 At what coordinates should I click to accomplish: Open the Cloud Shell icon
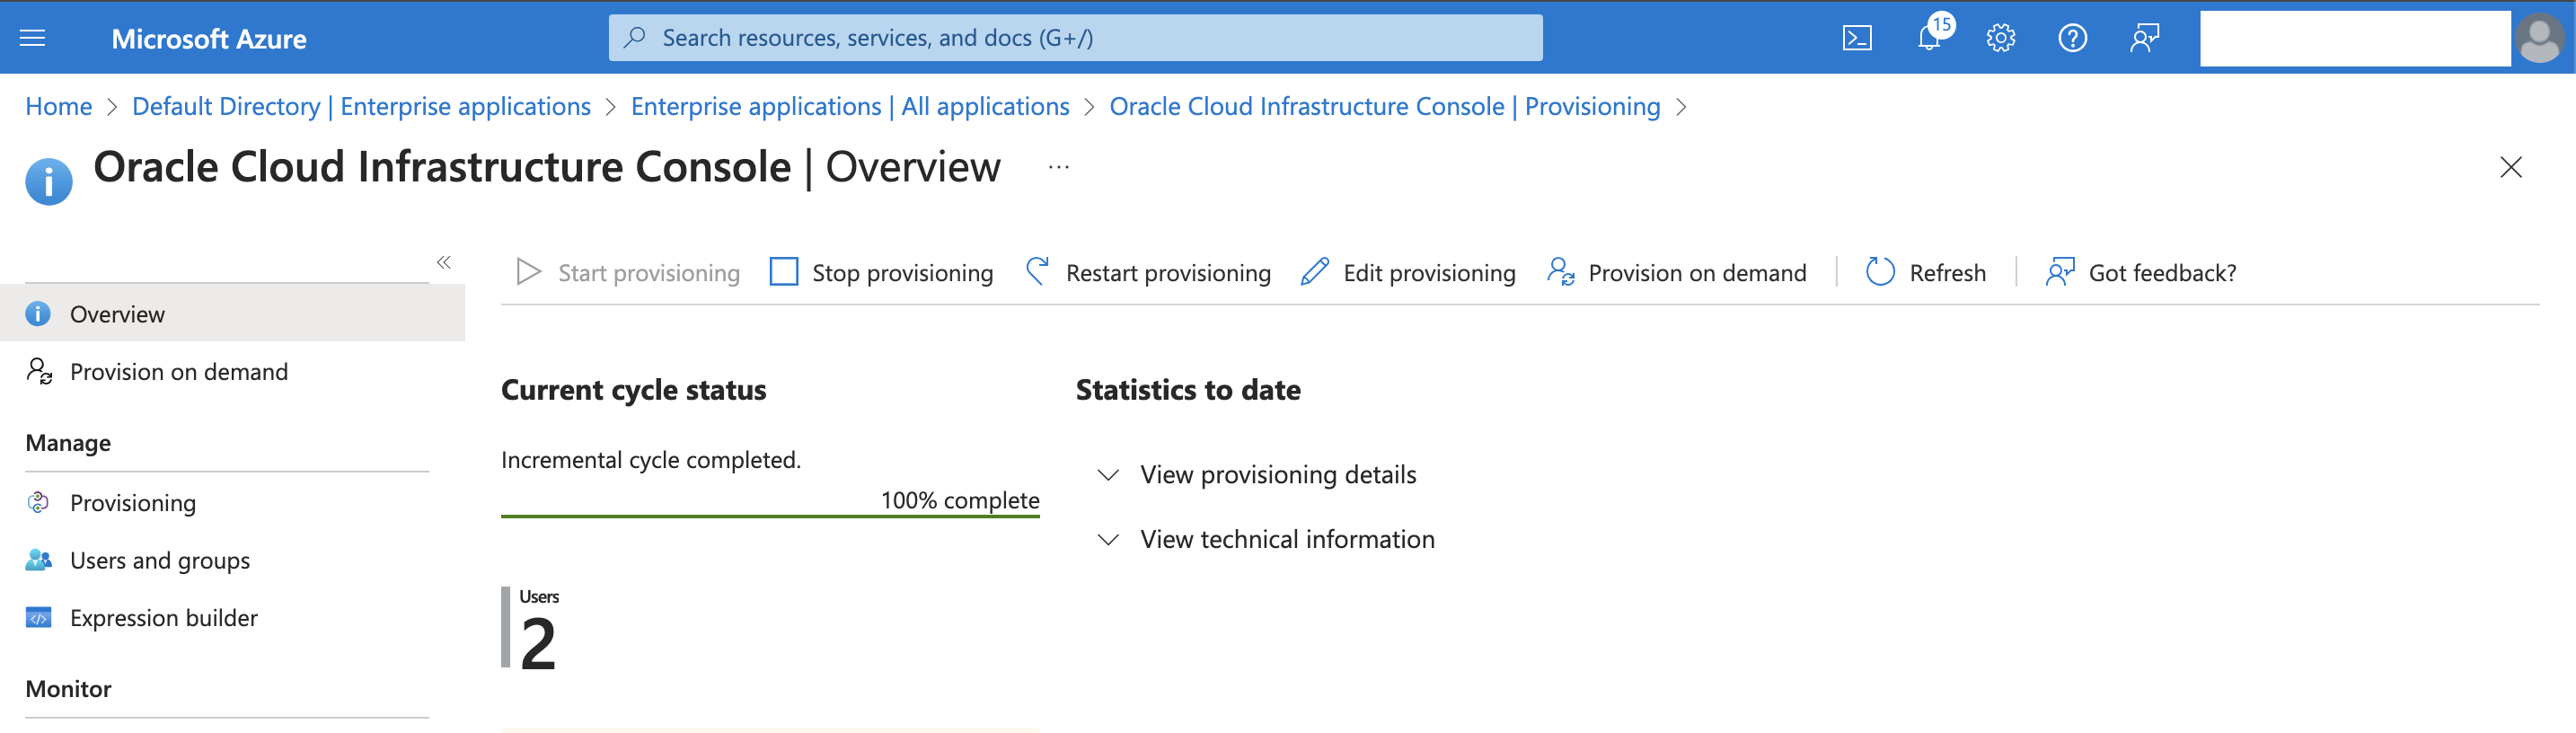point(1856,38)
